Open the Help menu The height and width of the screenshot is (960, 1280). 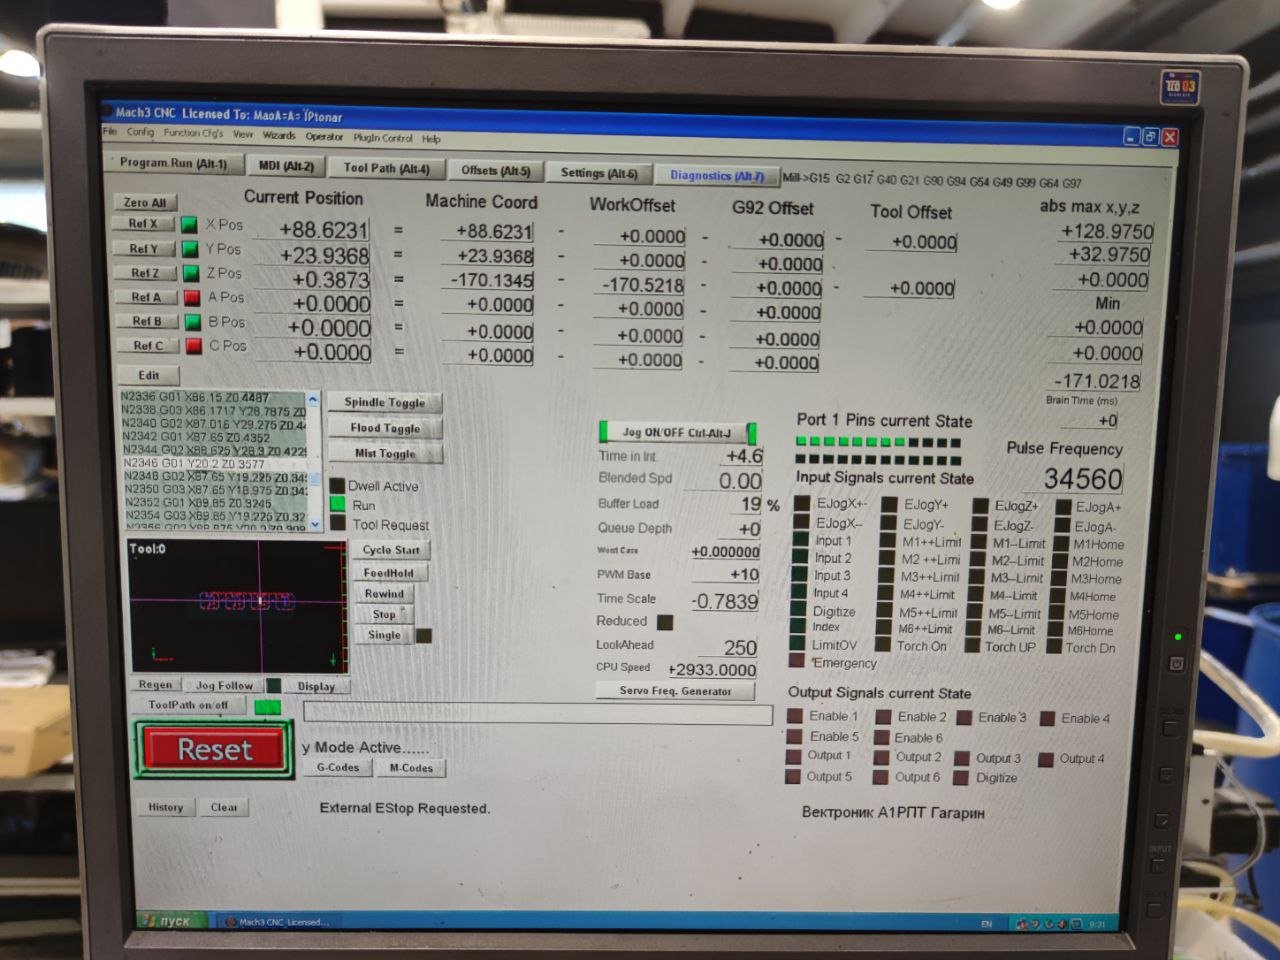coord(431,139)
